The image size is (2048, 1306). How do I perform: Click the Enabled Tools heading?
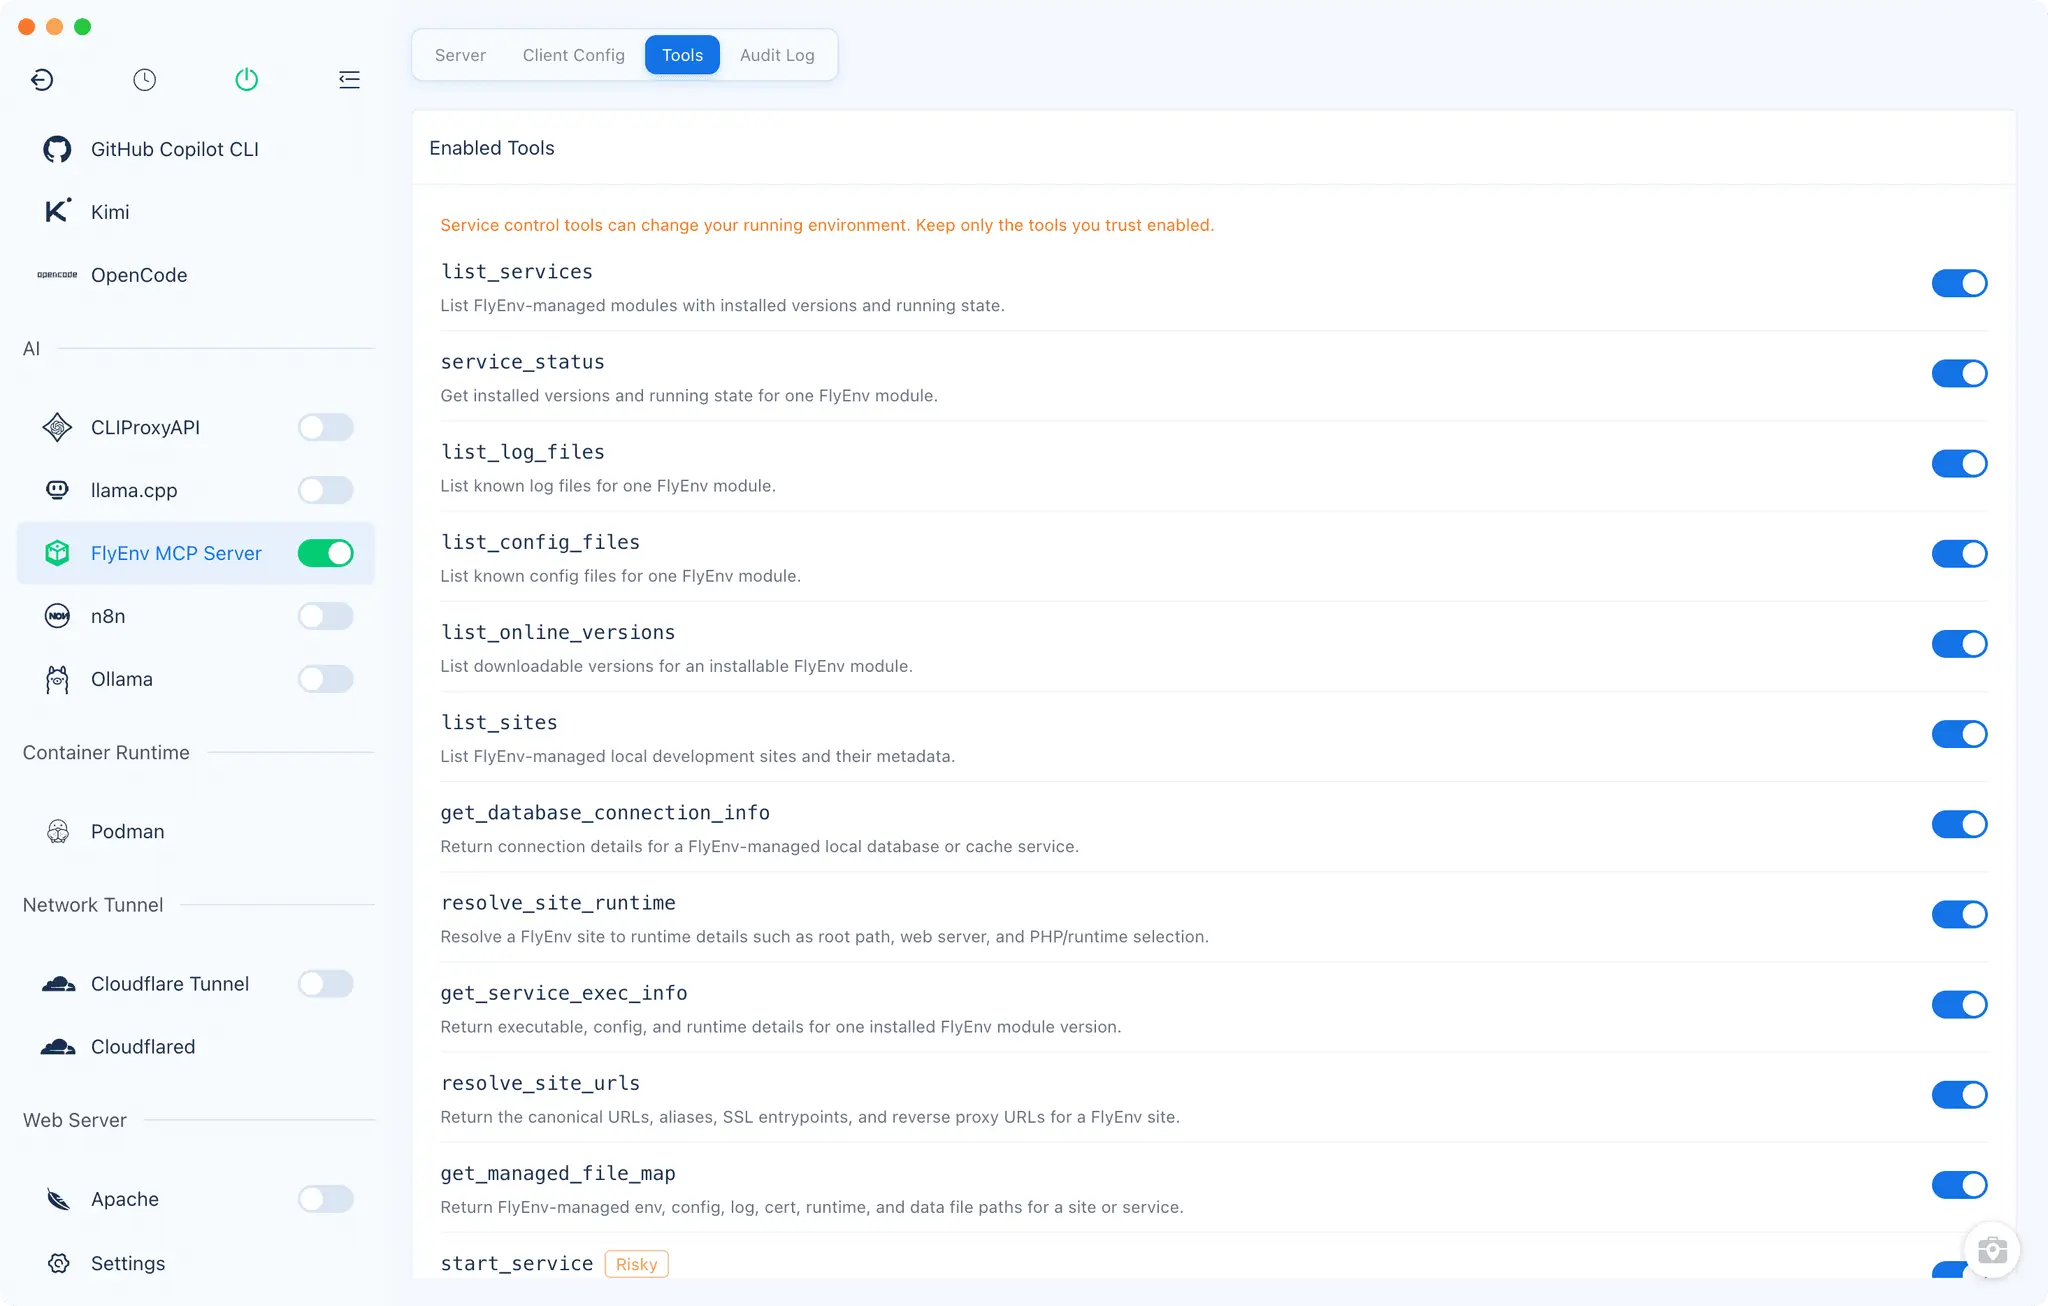point(492,148)
